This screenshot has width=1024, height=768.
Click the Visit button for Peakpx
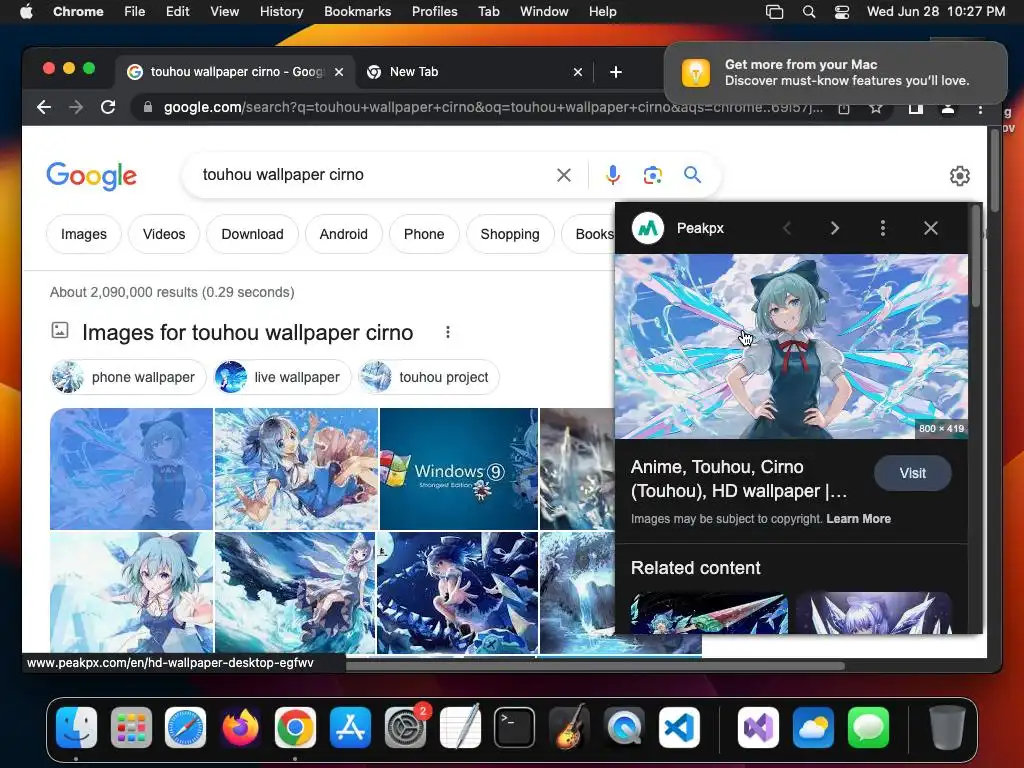[x=912, y=473]
